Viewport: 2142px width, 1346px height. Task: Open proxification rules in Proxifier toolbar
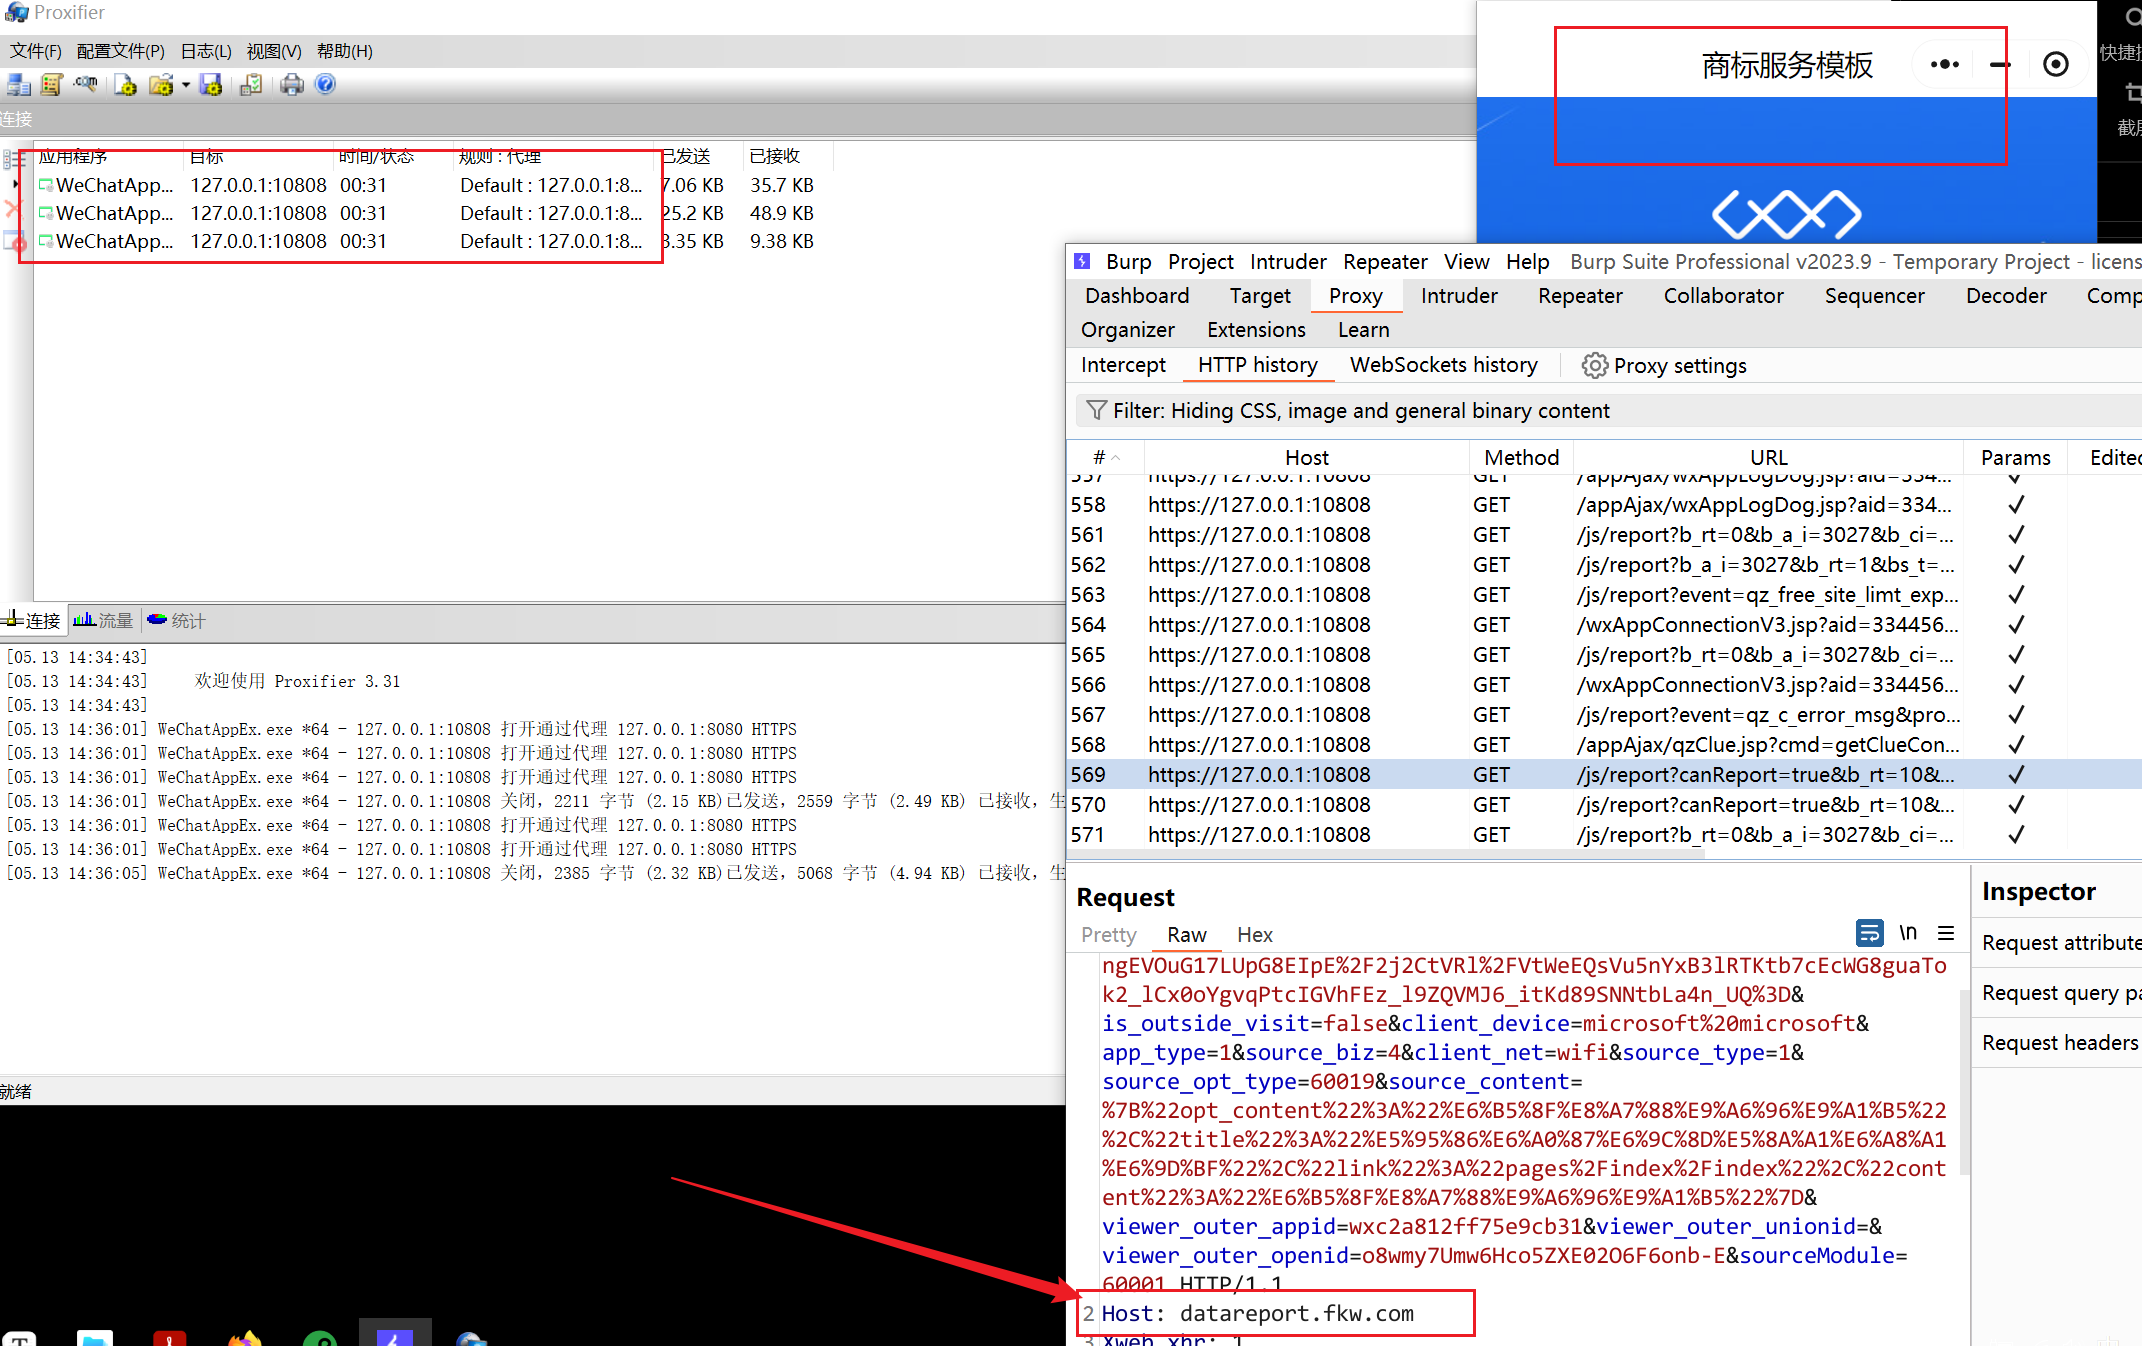pyautogui.click(x=52, y=85)
